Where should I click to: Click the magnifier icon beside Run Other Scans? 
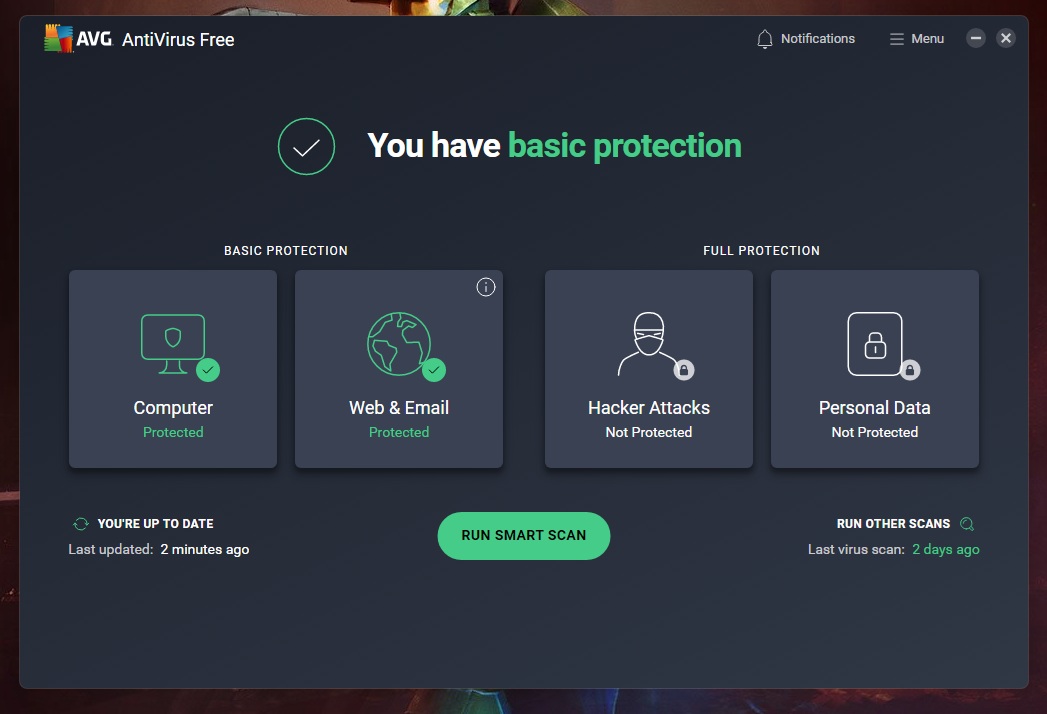pos(966,524)
